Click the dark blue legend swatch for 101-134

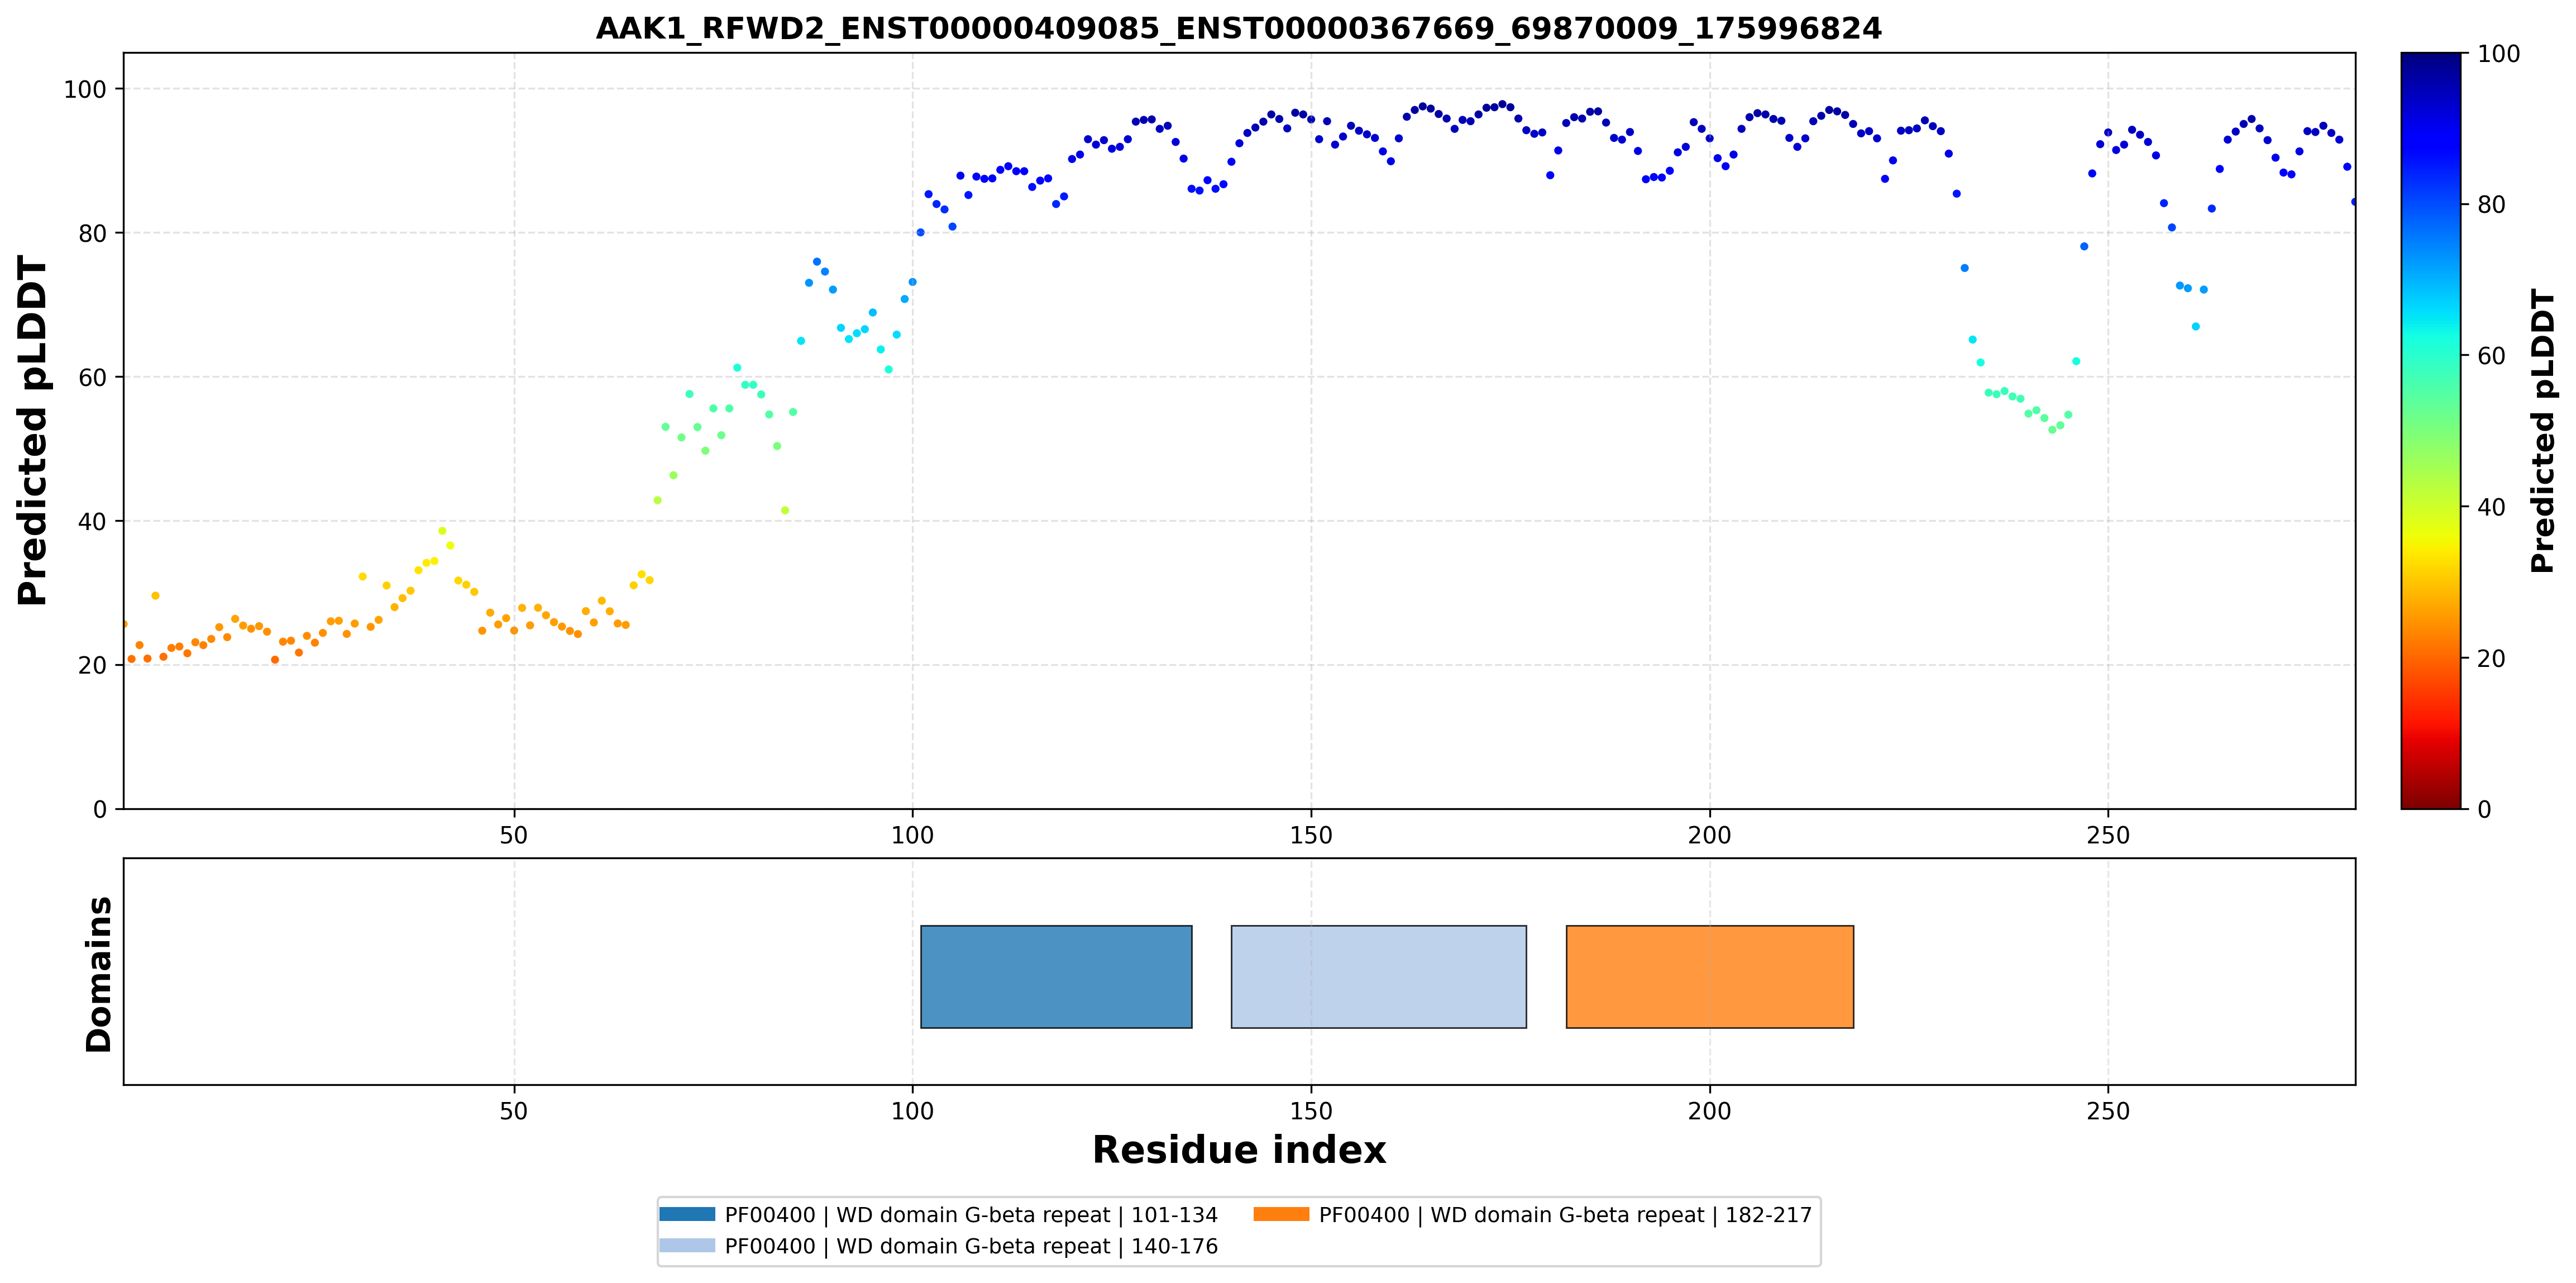(x=687, y=1214)
